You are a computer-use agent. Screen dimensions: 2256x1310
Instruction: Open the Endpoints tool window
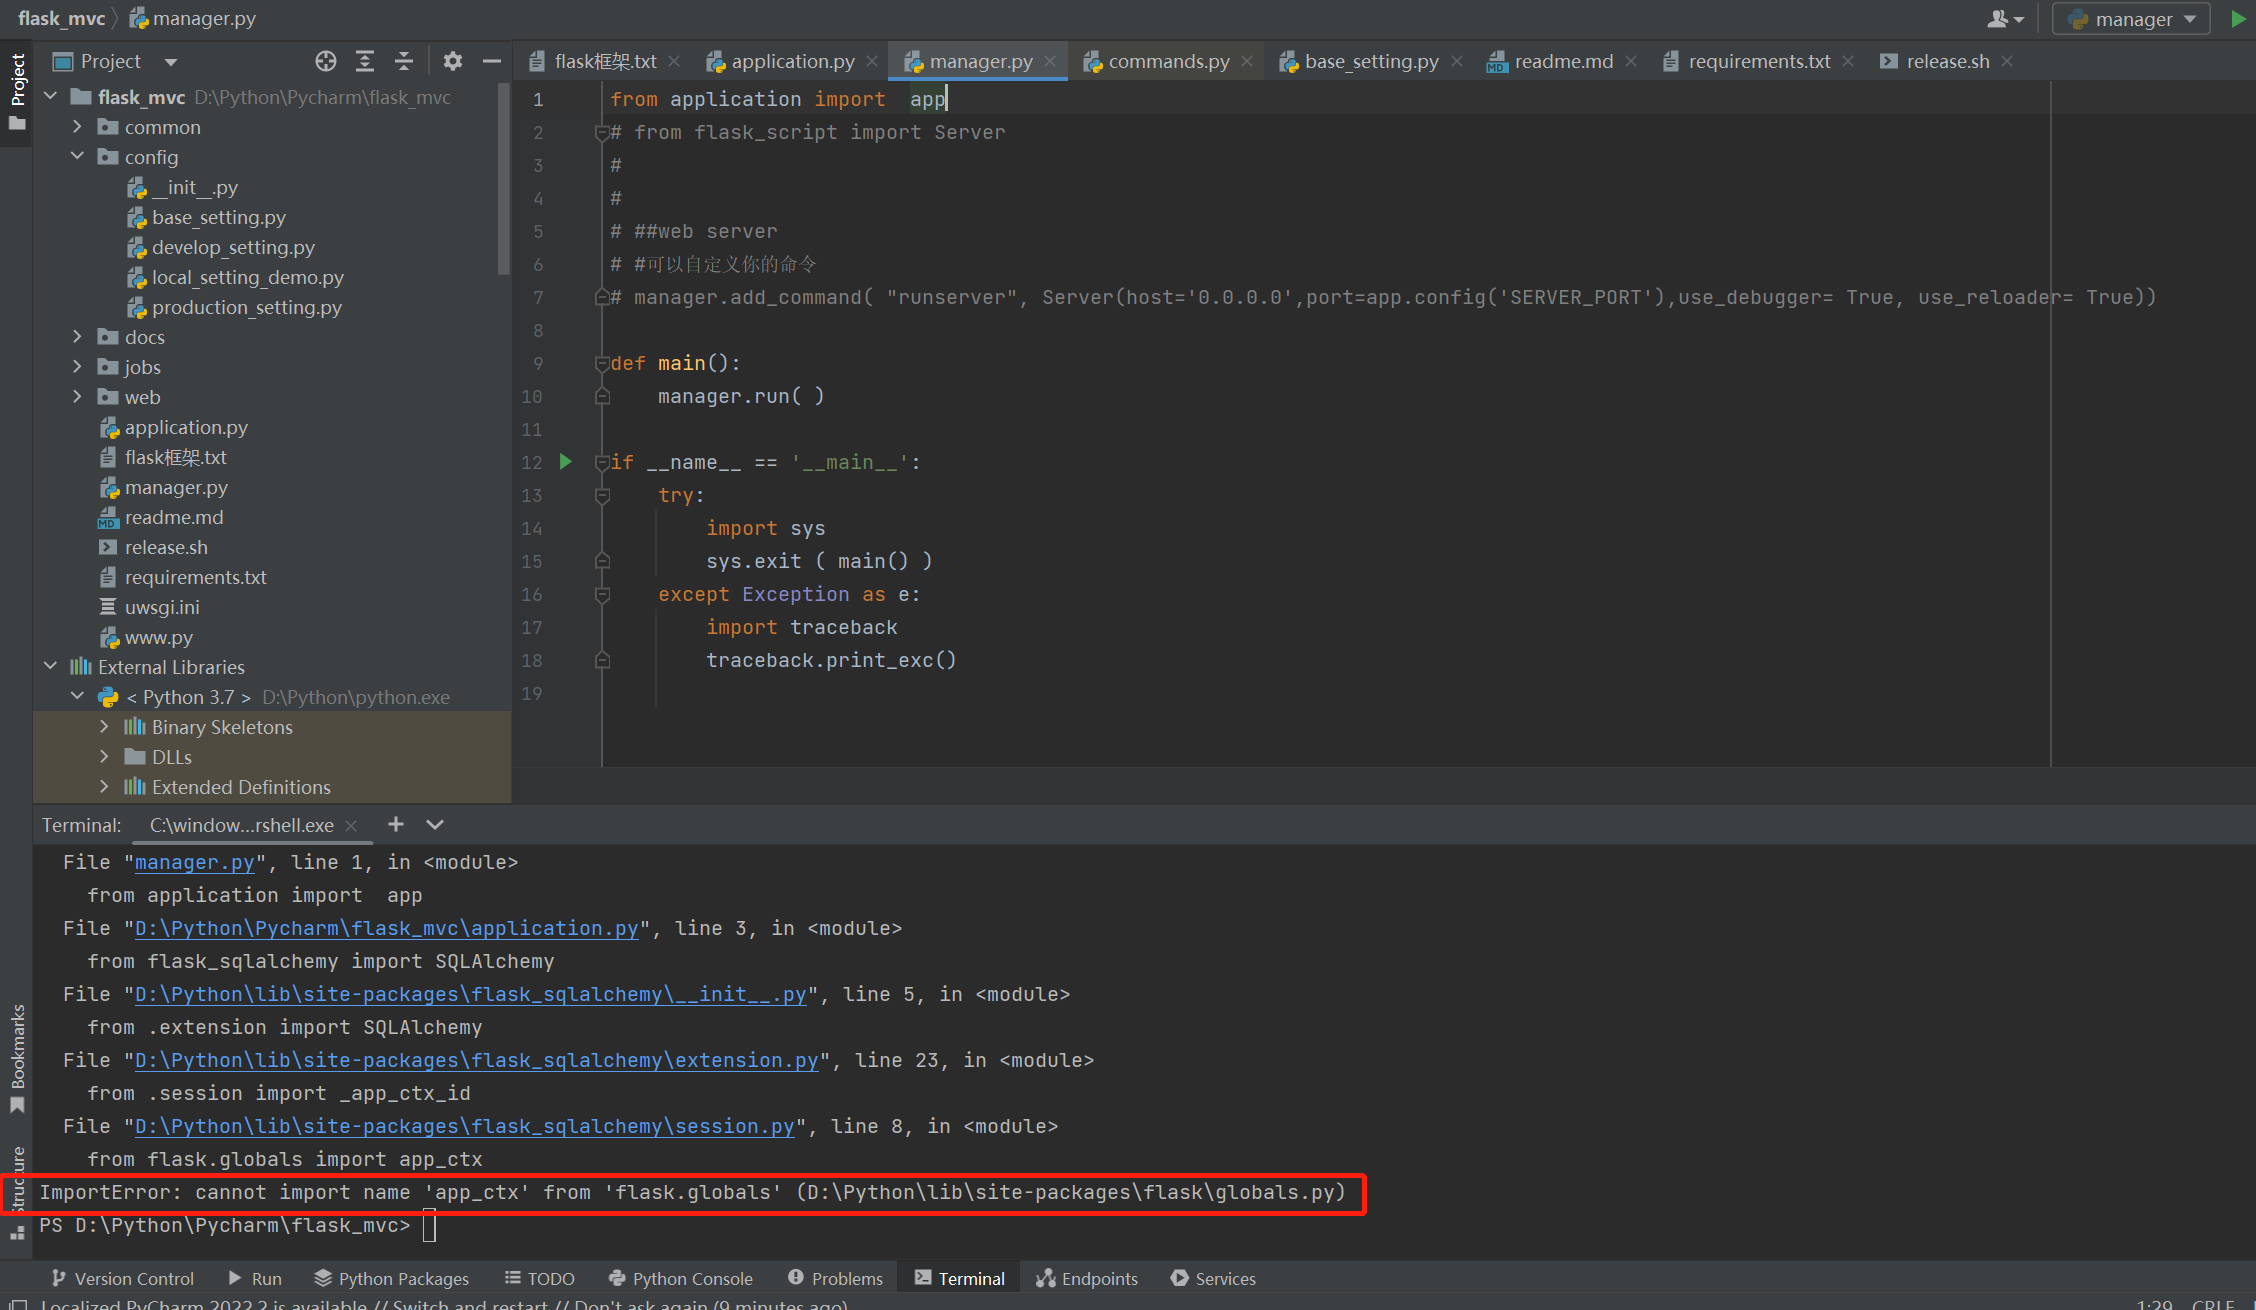point(1087,1278)
